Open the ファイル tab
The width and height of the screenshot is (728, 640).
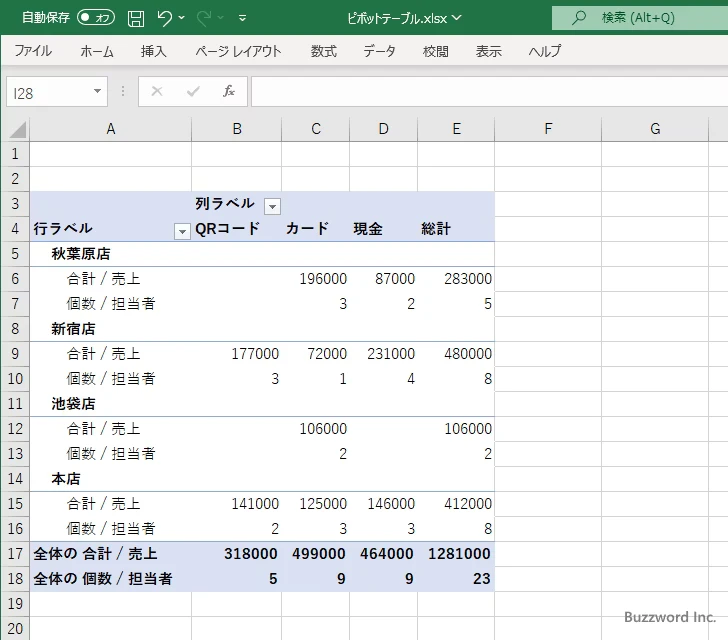coord(32,51)
